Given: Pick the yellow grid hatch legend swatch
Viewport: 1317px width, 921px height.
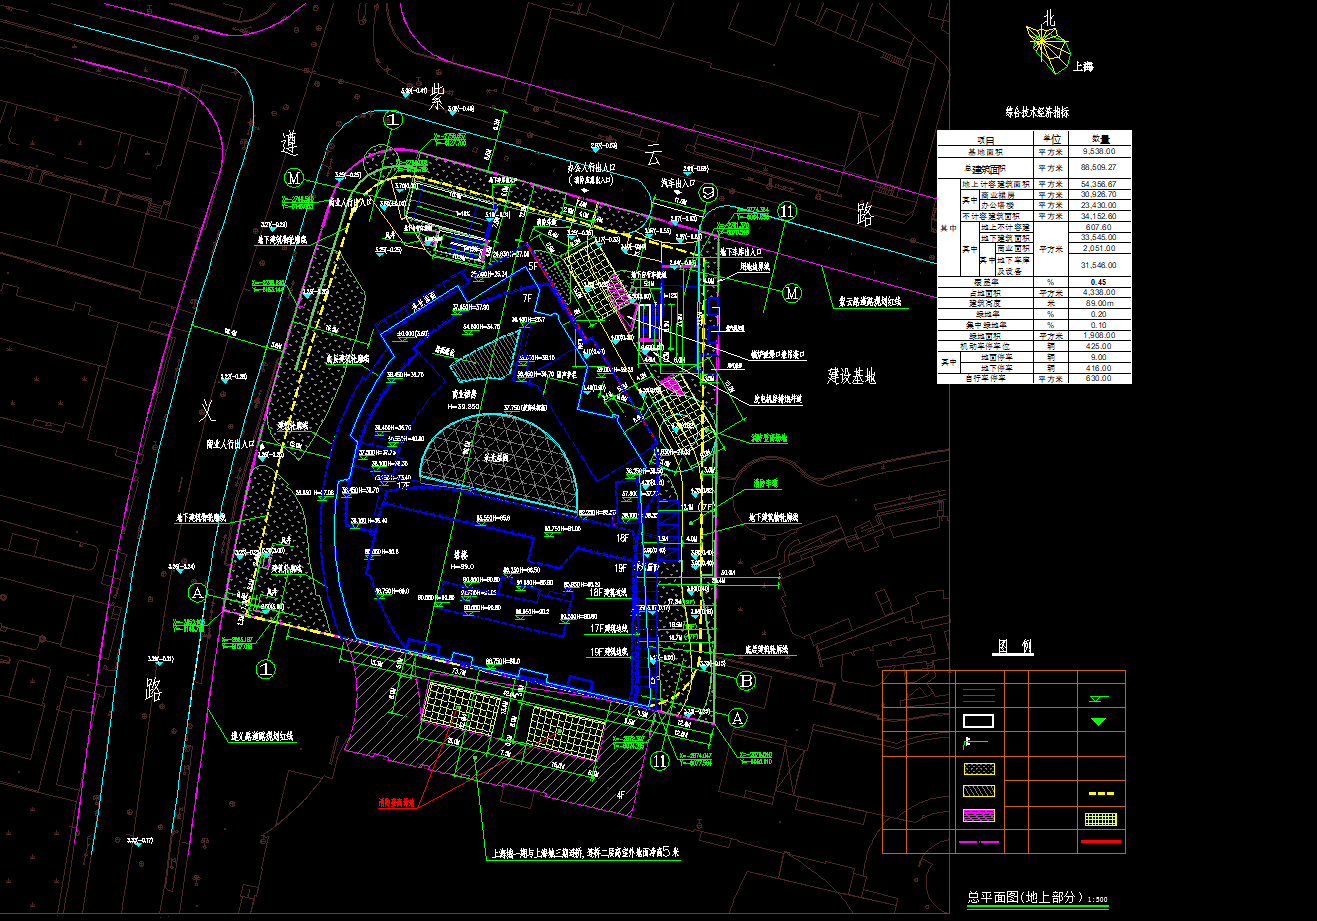Looking at the screenshot, I should tap(1101, 818).
